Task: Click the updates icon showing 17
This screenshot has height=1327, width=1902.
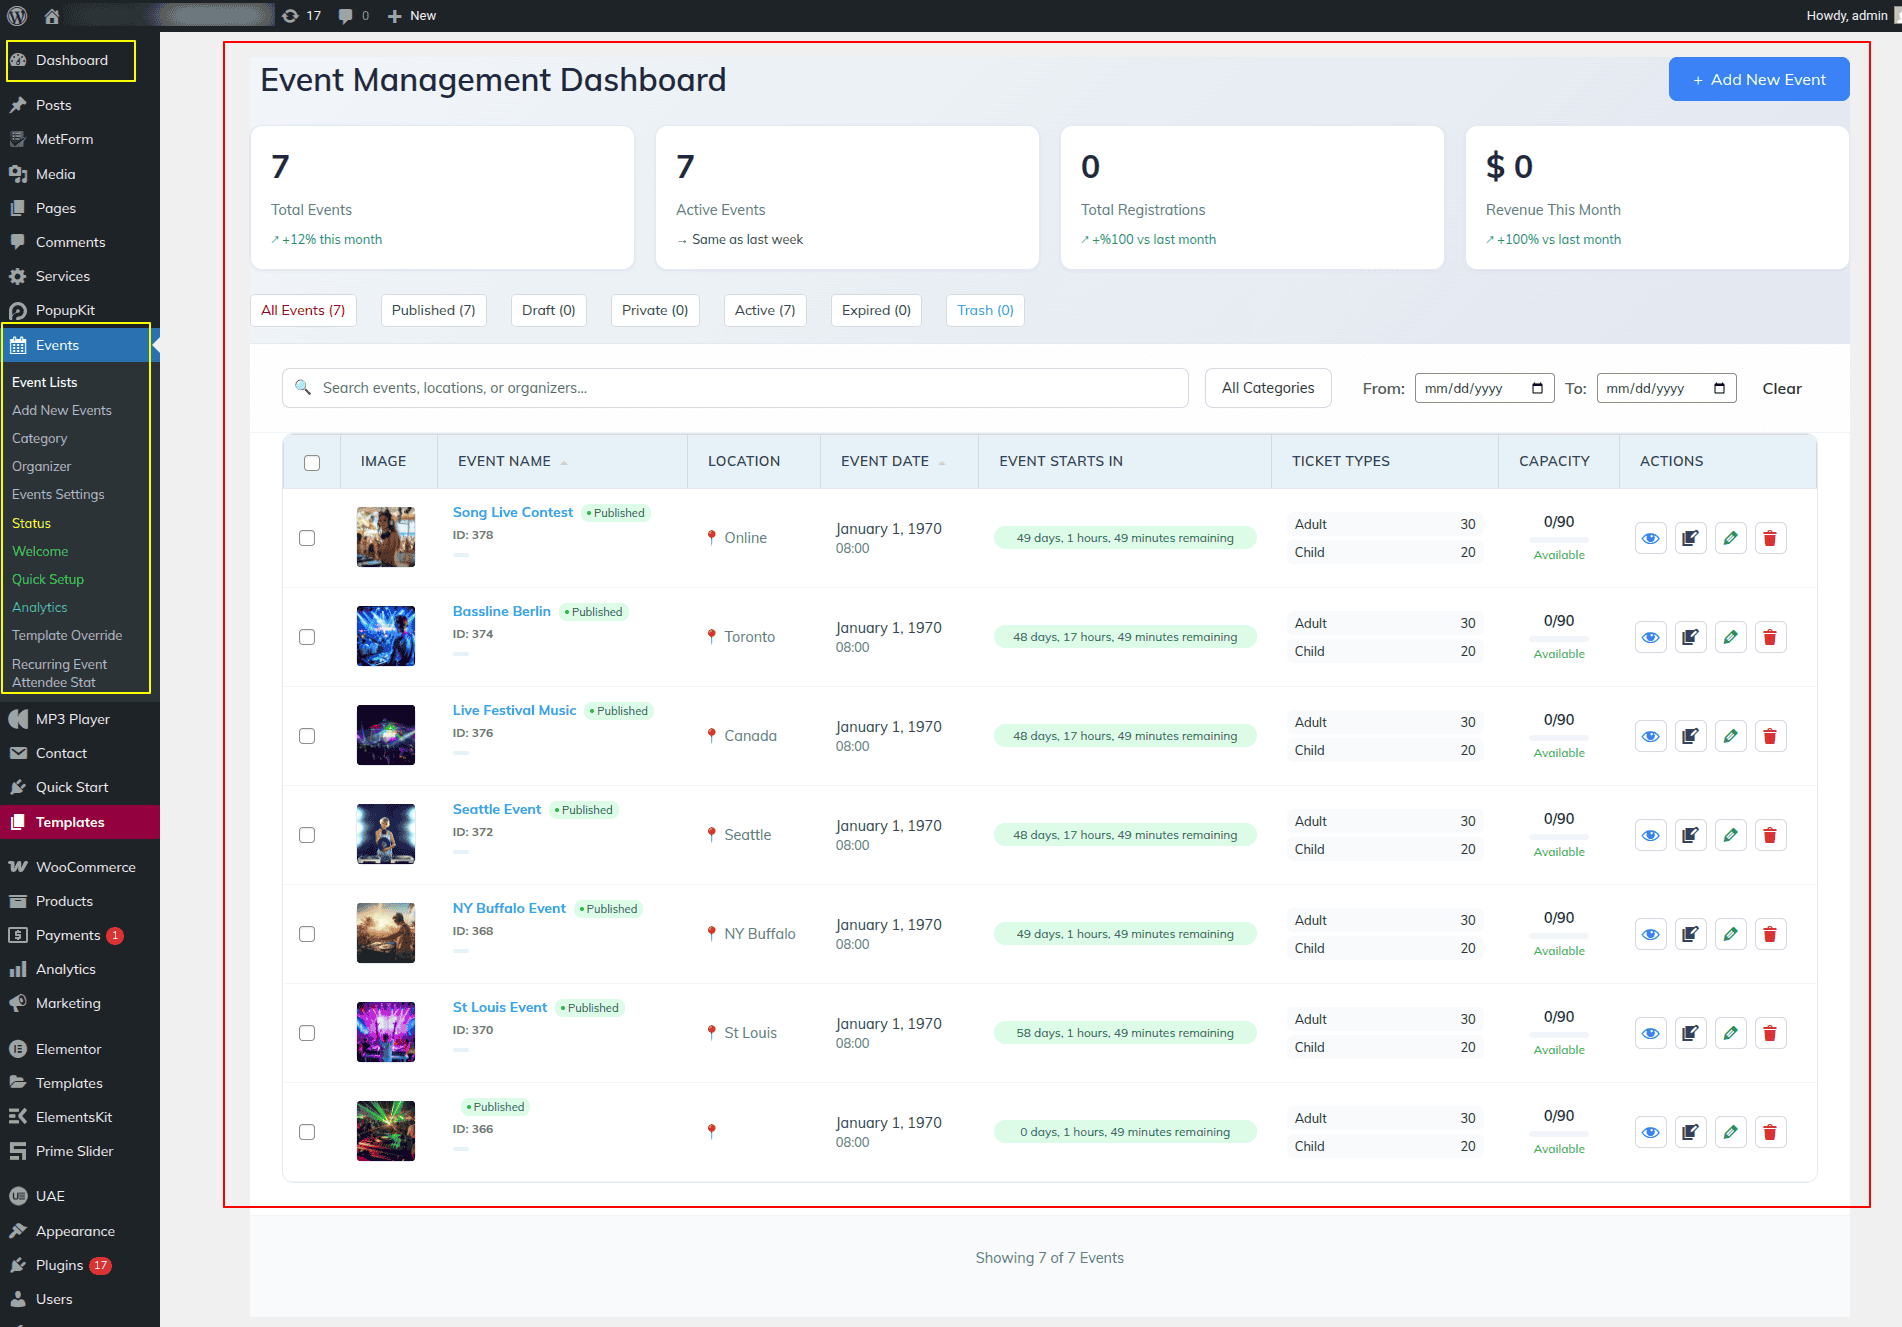Action: tap(302, 15)
